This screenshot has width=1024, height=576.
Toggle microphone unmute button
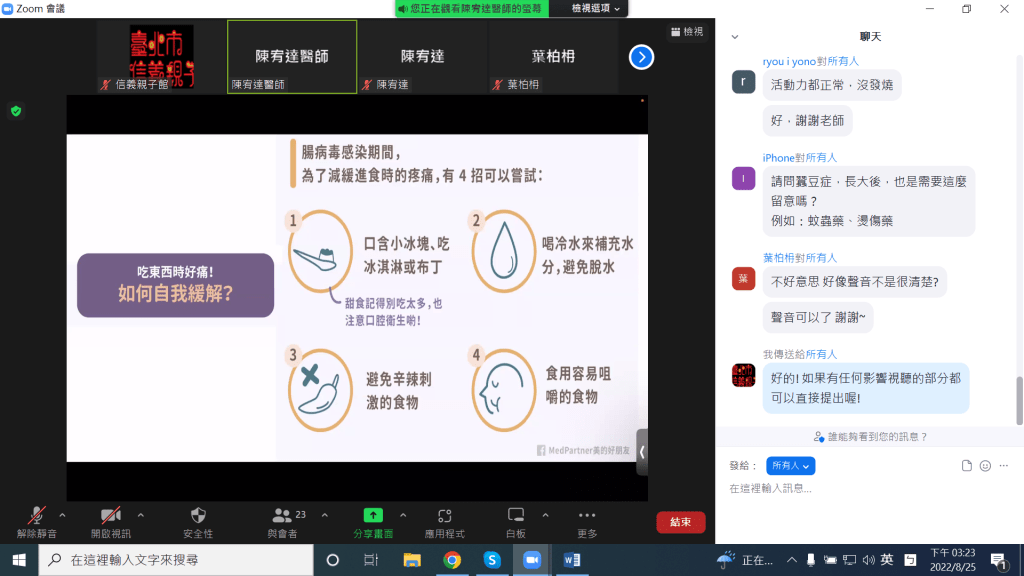pos(37,515)
